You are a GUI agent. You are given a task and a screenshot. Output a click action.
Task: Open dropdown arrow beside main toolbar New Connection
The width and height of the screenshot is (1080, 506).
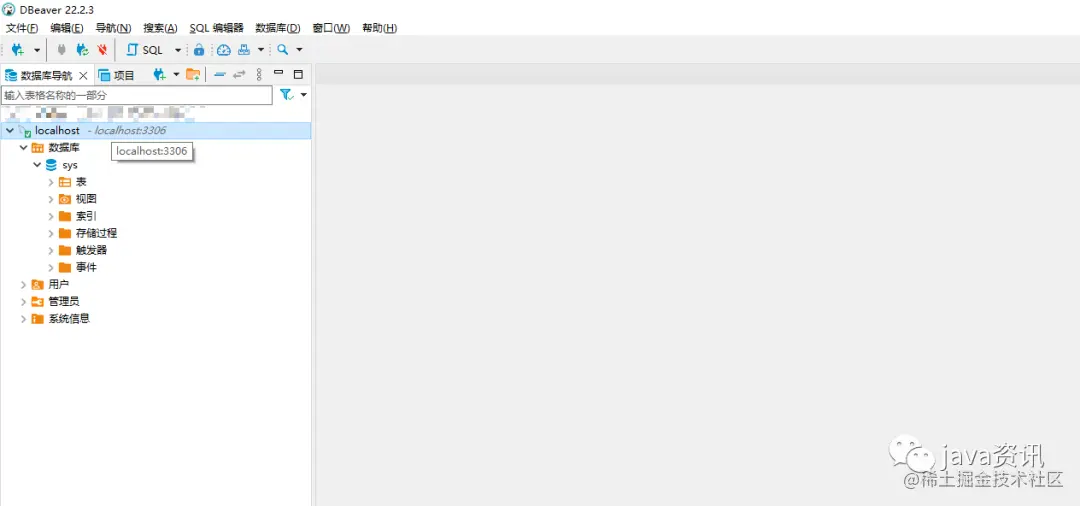pyautogui.click(x=37, y=50)
